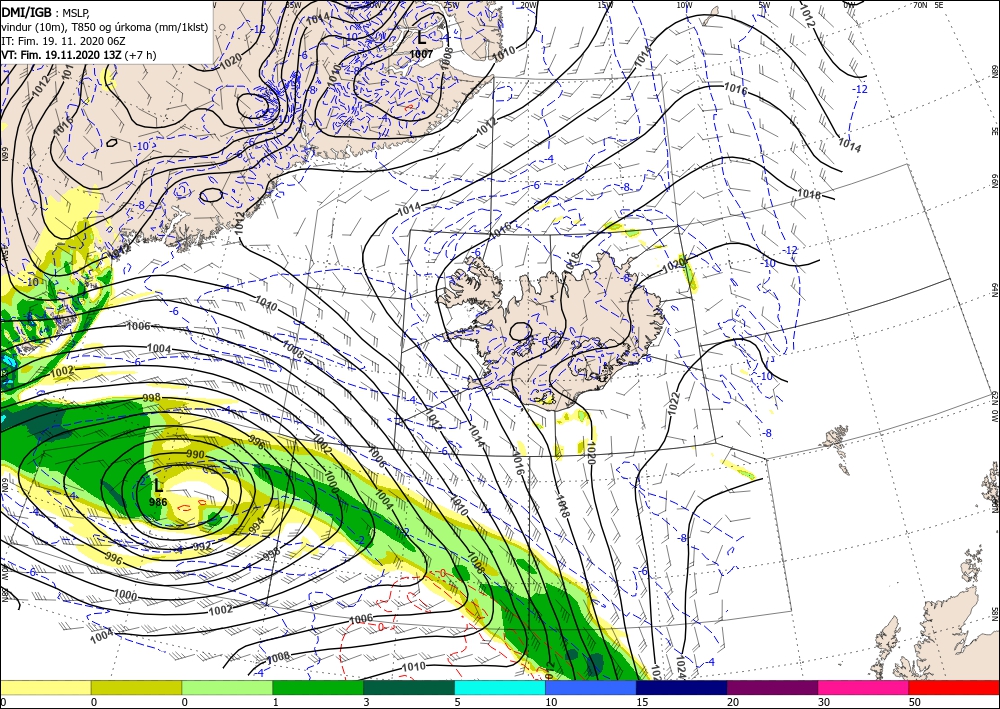The width and height of the screenshot is (1000, 709).
Task: Click the '986' pressure value
Action: click(x=158, y=502)
